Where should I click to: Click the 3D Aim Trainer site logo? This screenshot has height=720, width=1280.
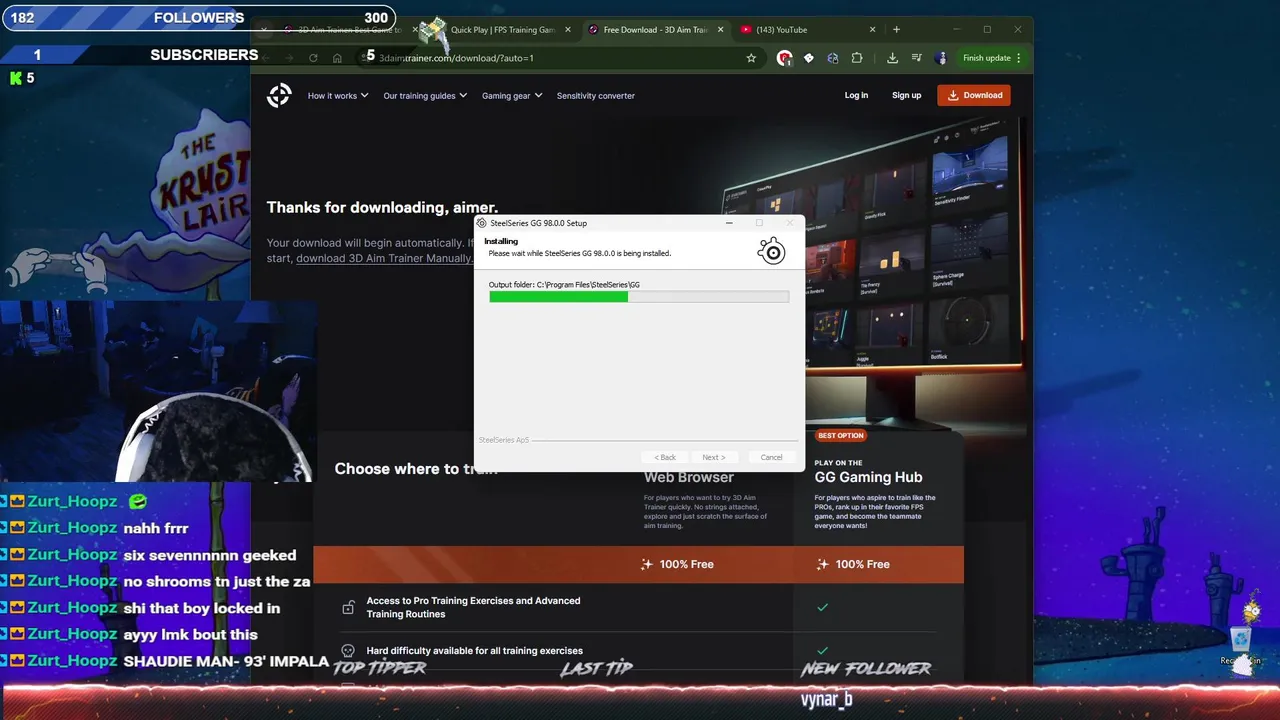coord(279,95)
